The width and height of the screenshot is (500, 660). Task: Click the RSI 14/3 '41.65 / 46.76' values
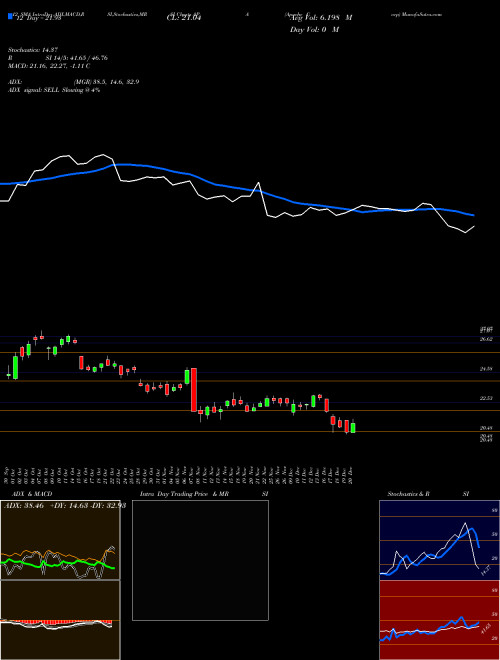pos(88,58)
